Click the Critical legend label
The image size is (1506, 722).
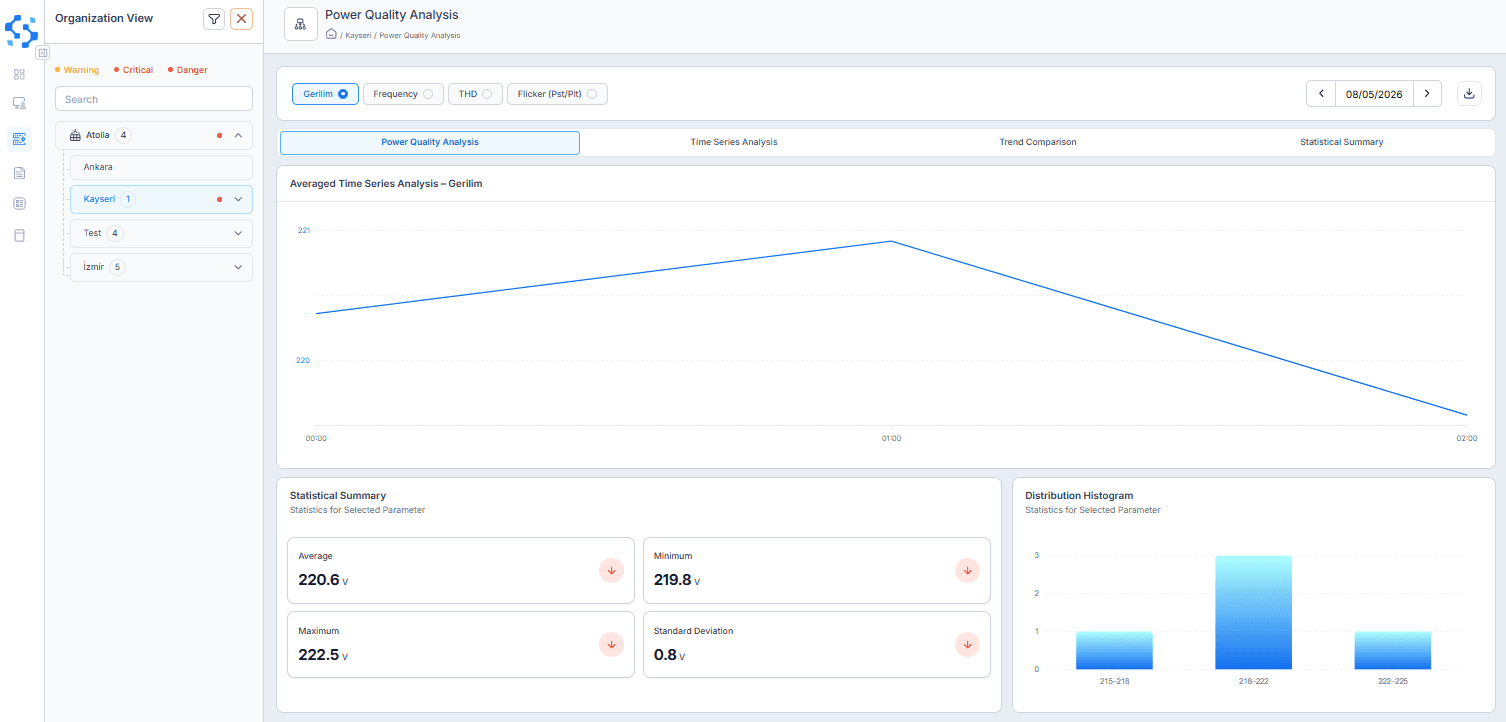[138, 70]
